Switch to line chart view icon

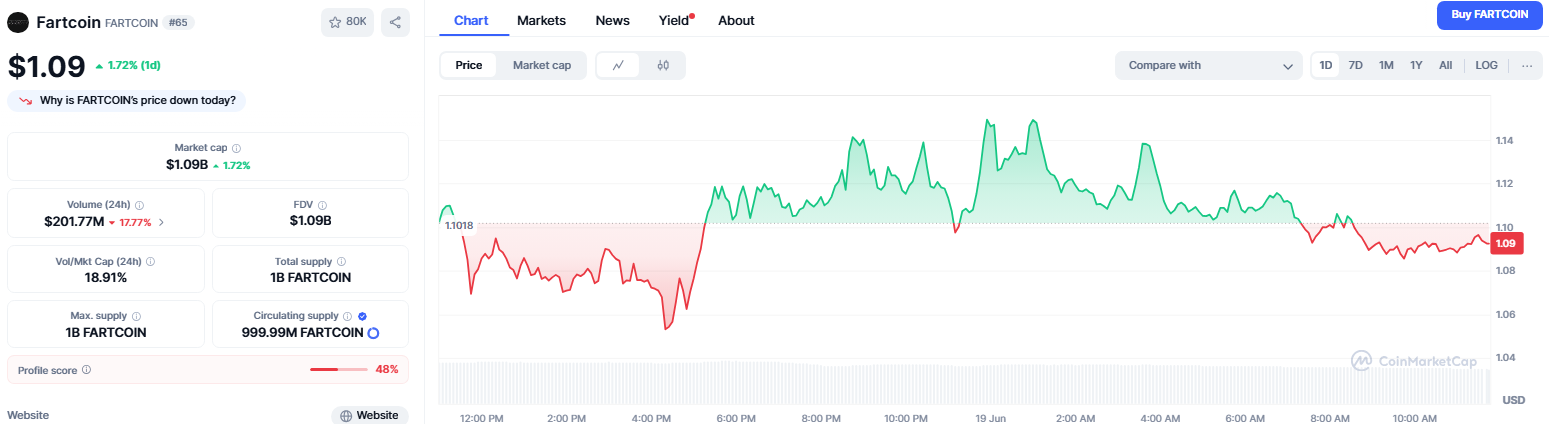618,65
